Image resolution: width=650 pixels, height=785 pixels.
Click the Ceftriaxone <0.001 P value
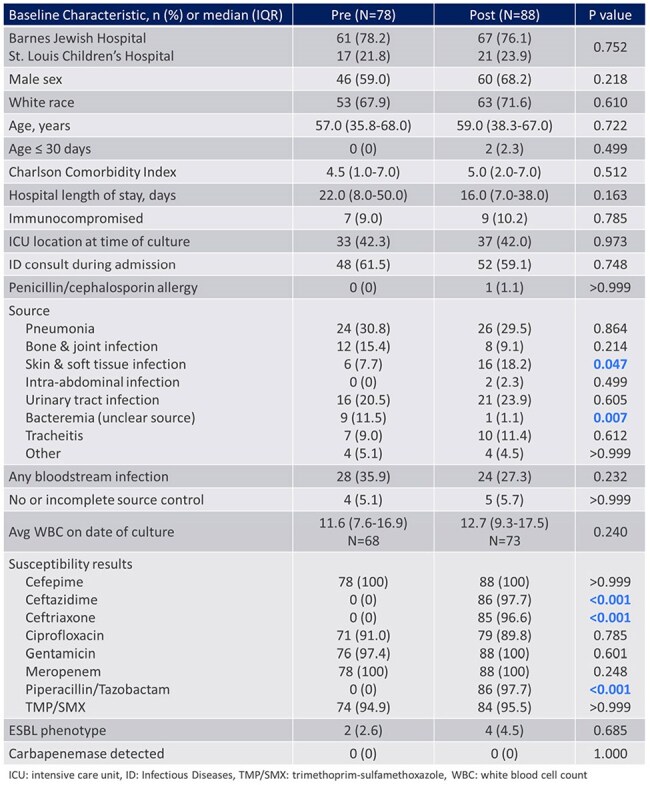pos(610,617)
